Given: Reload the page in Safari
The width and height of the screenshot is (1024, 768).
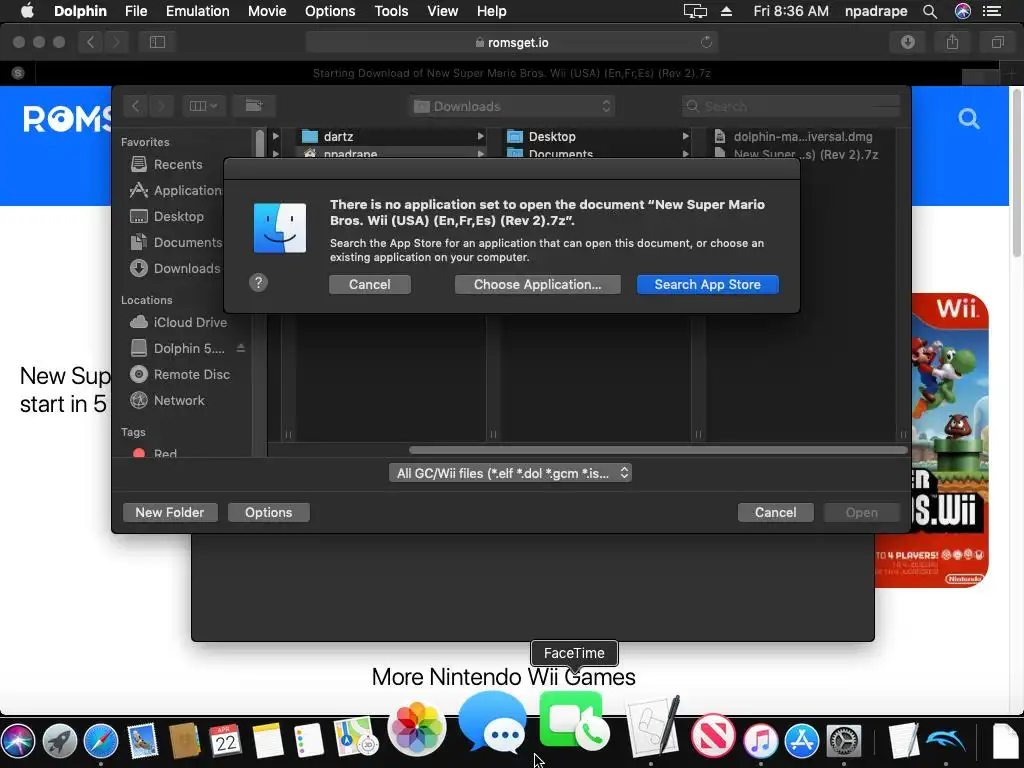Looking at the screenshot, I should [x=706, y=42].
